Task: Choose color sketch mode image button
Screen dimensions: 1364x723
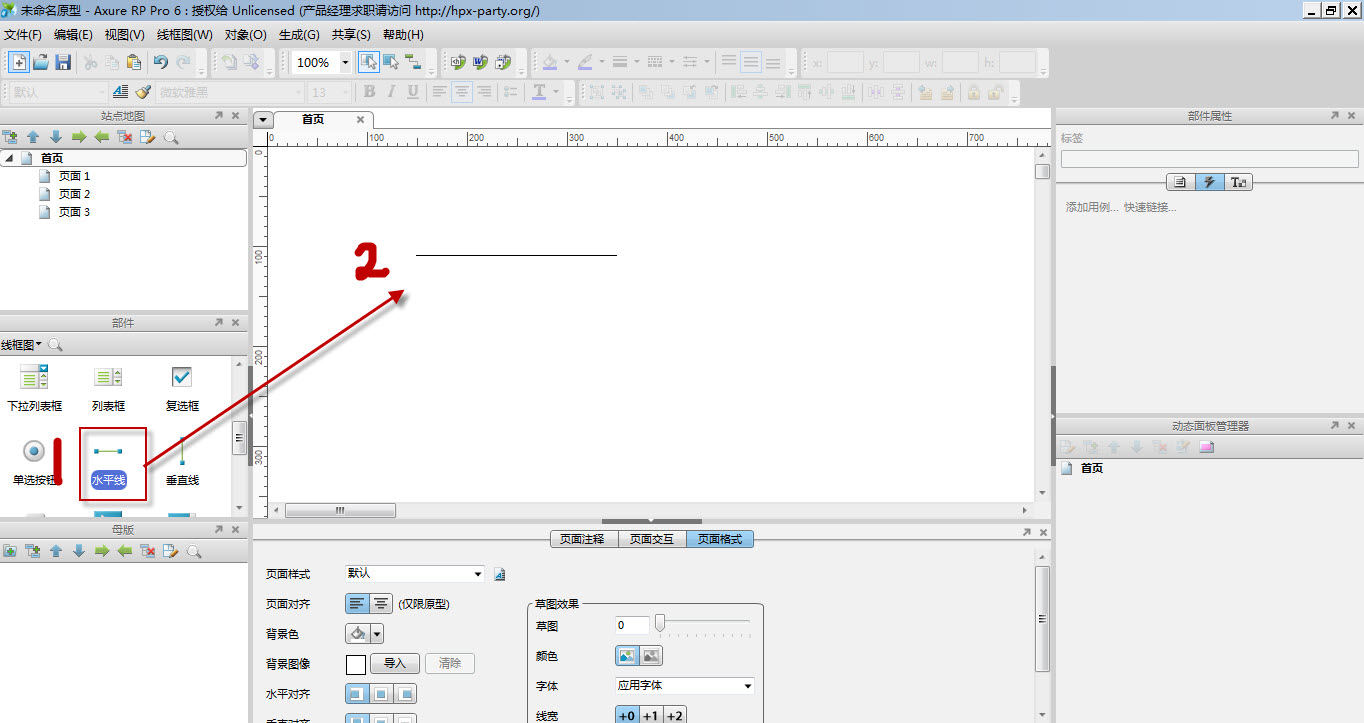Action: (x=627, y=656)
